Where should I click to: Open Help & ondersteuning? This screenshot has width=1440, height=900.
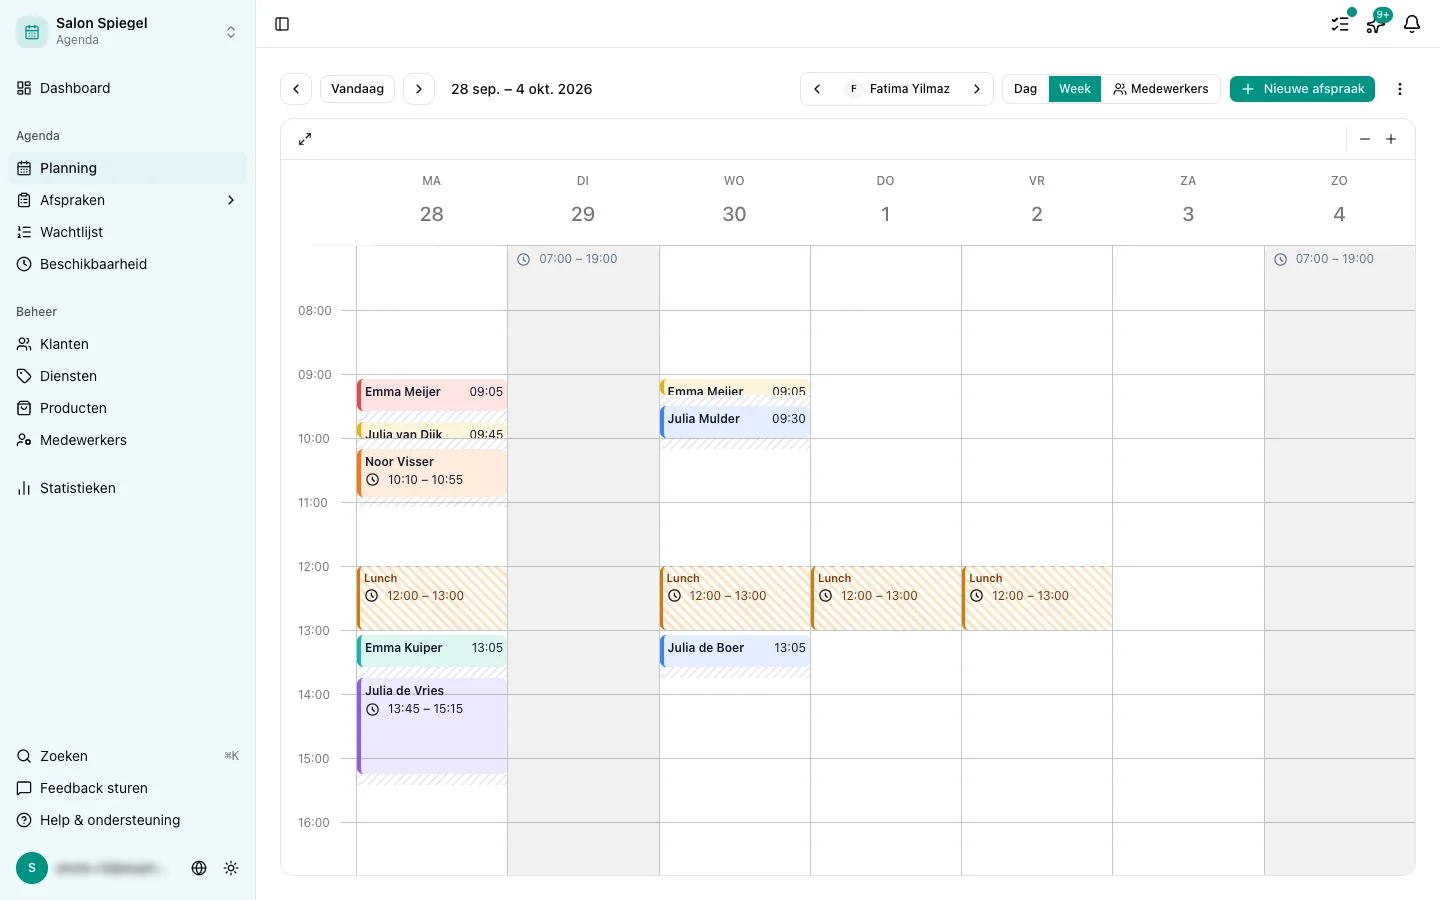click(127, 820)
